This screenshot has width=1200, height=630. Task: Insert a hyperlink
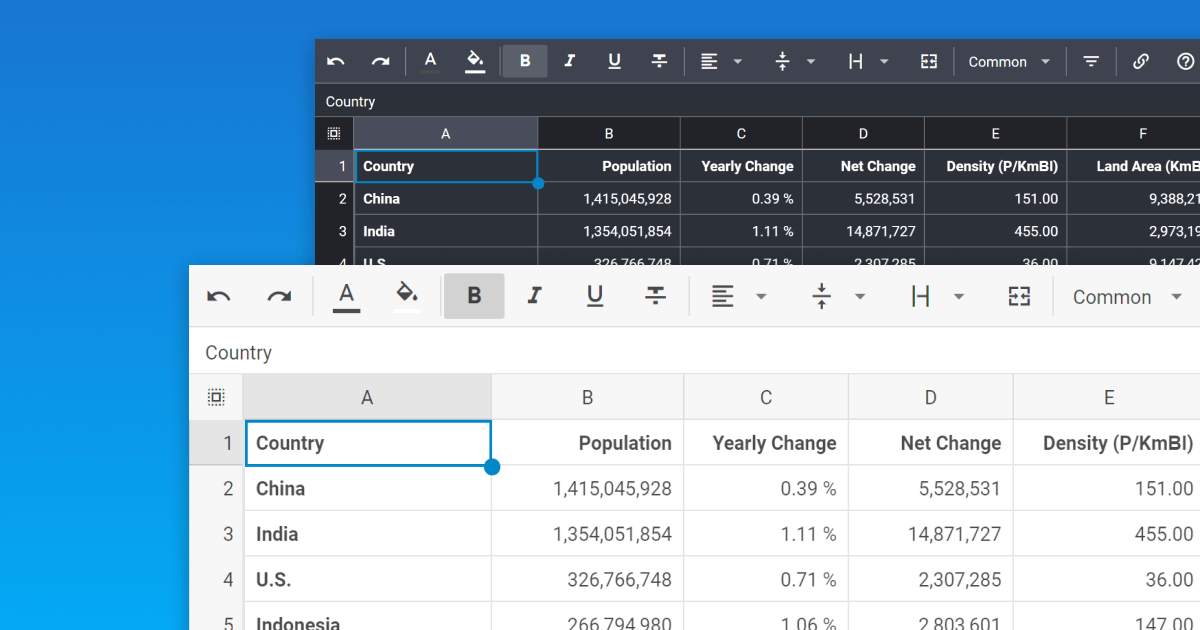[1141, 61]
